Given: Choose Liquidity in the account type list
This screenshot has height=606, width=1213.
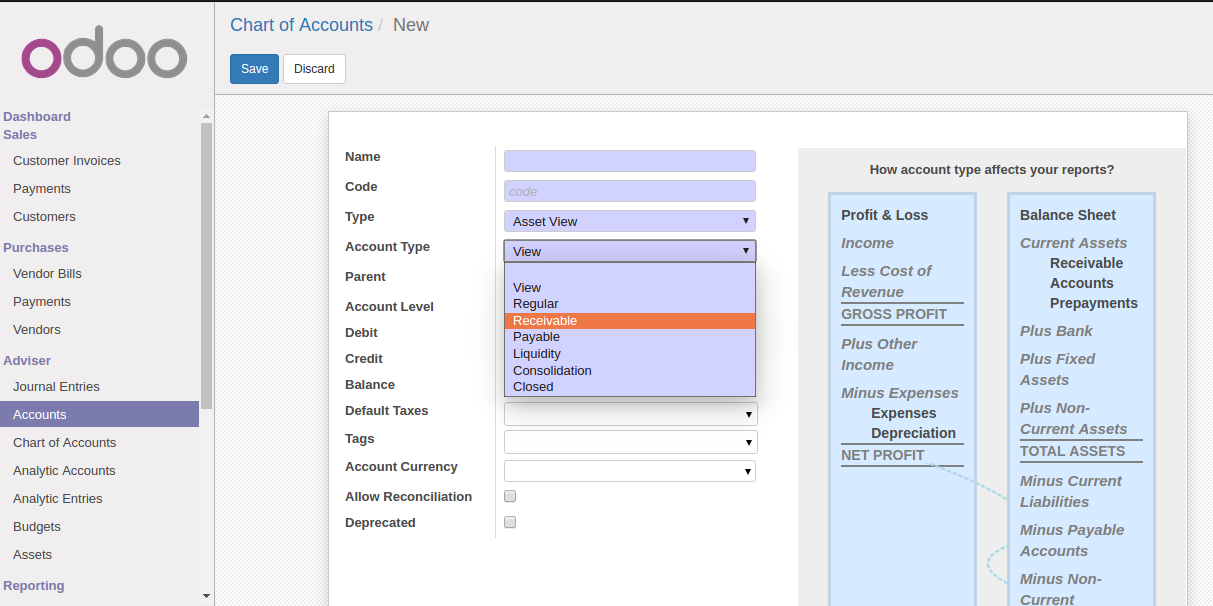Looking at the screenshot, I should [629, 354].
